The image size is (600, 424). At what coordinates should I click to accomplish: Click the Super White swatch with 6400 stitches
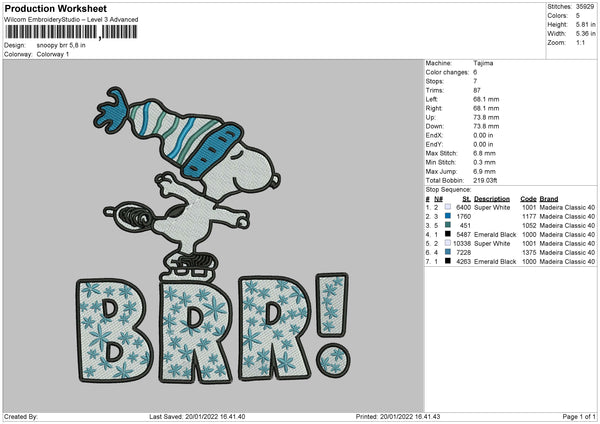(x=447, y=207)
